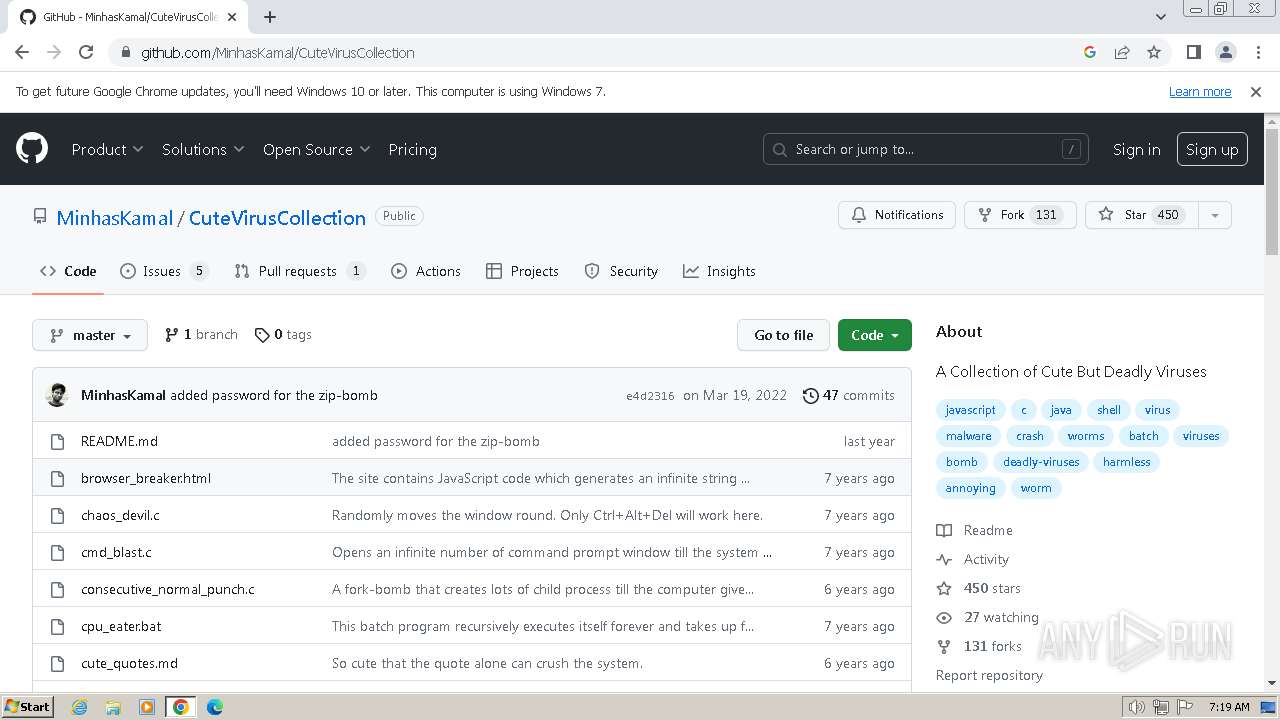
Task: Open the Actions tab
Action: point(426,271)
